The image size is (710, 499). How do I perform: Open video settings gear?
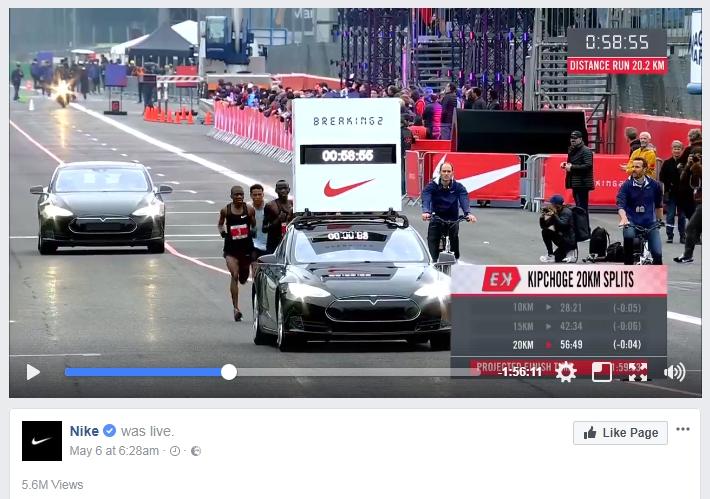566,372
